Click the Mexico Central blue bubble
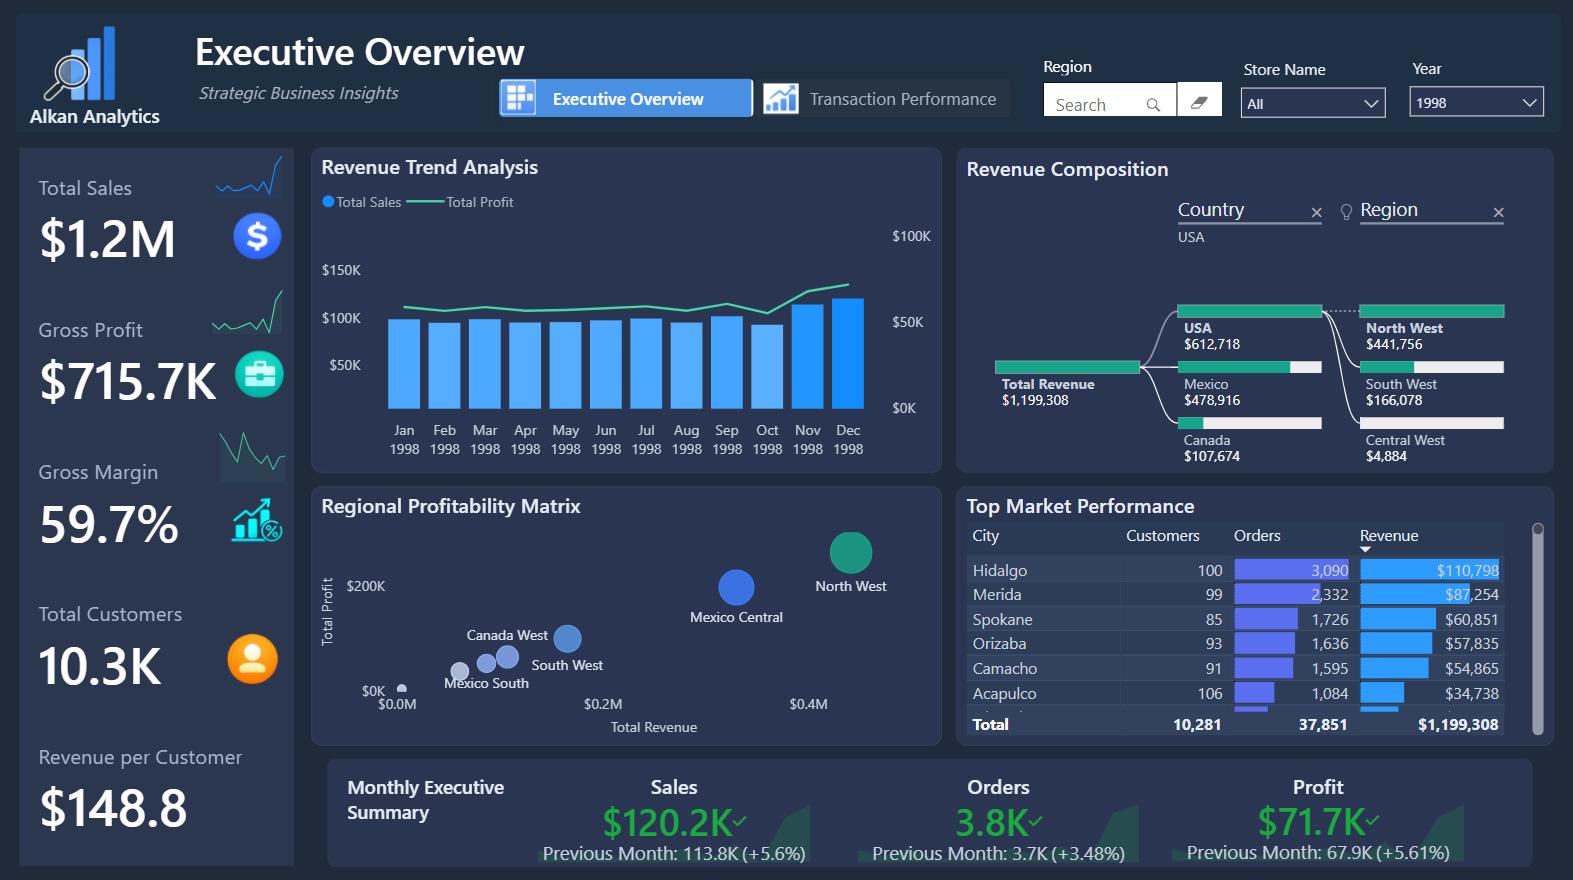The image size is (1573, 880). click(736, 588)
